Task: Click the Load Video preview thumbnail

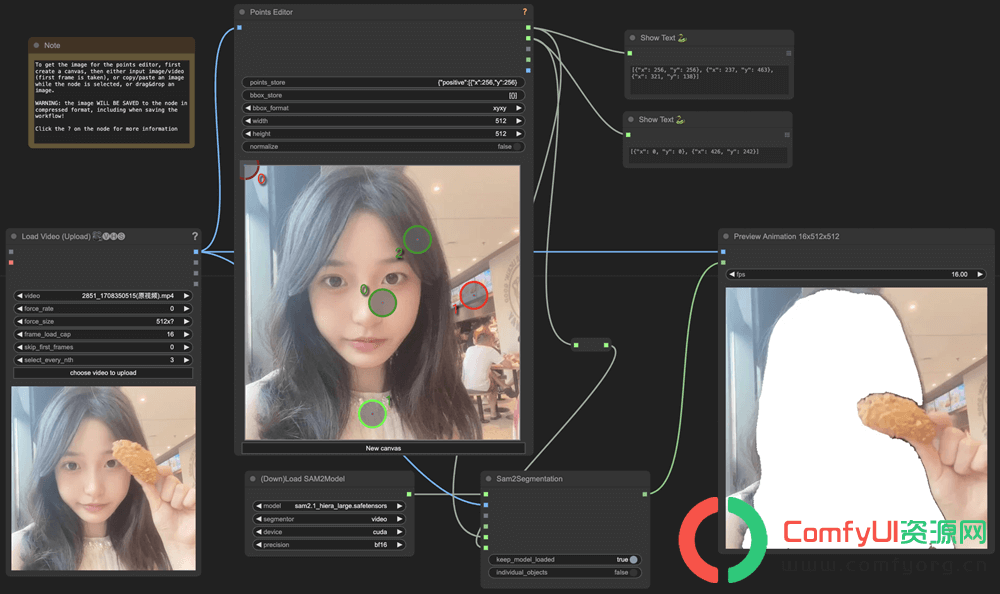Action: [x=103, y=478]
